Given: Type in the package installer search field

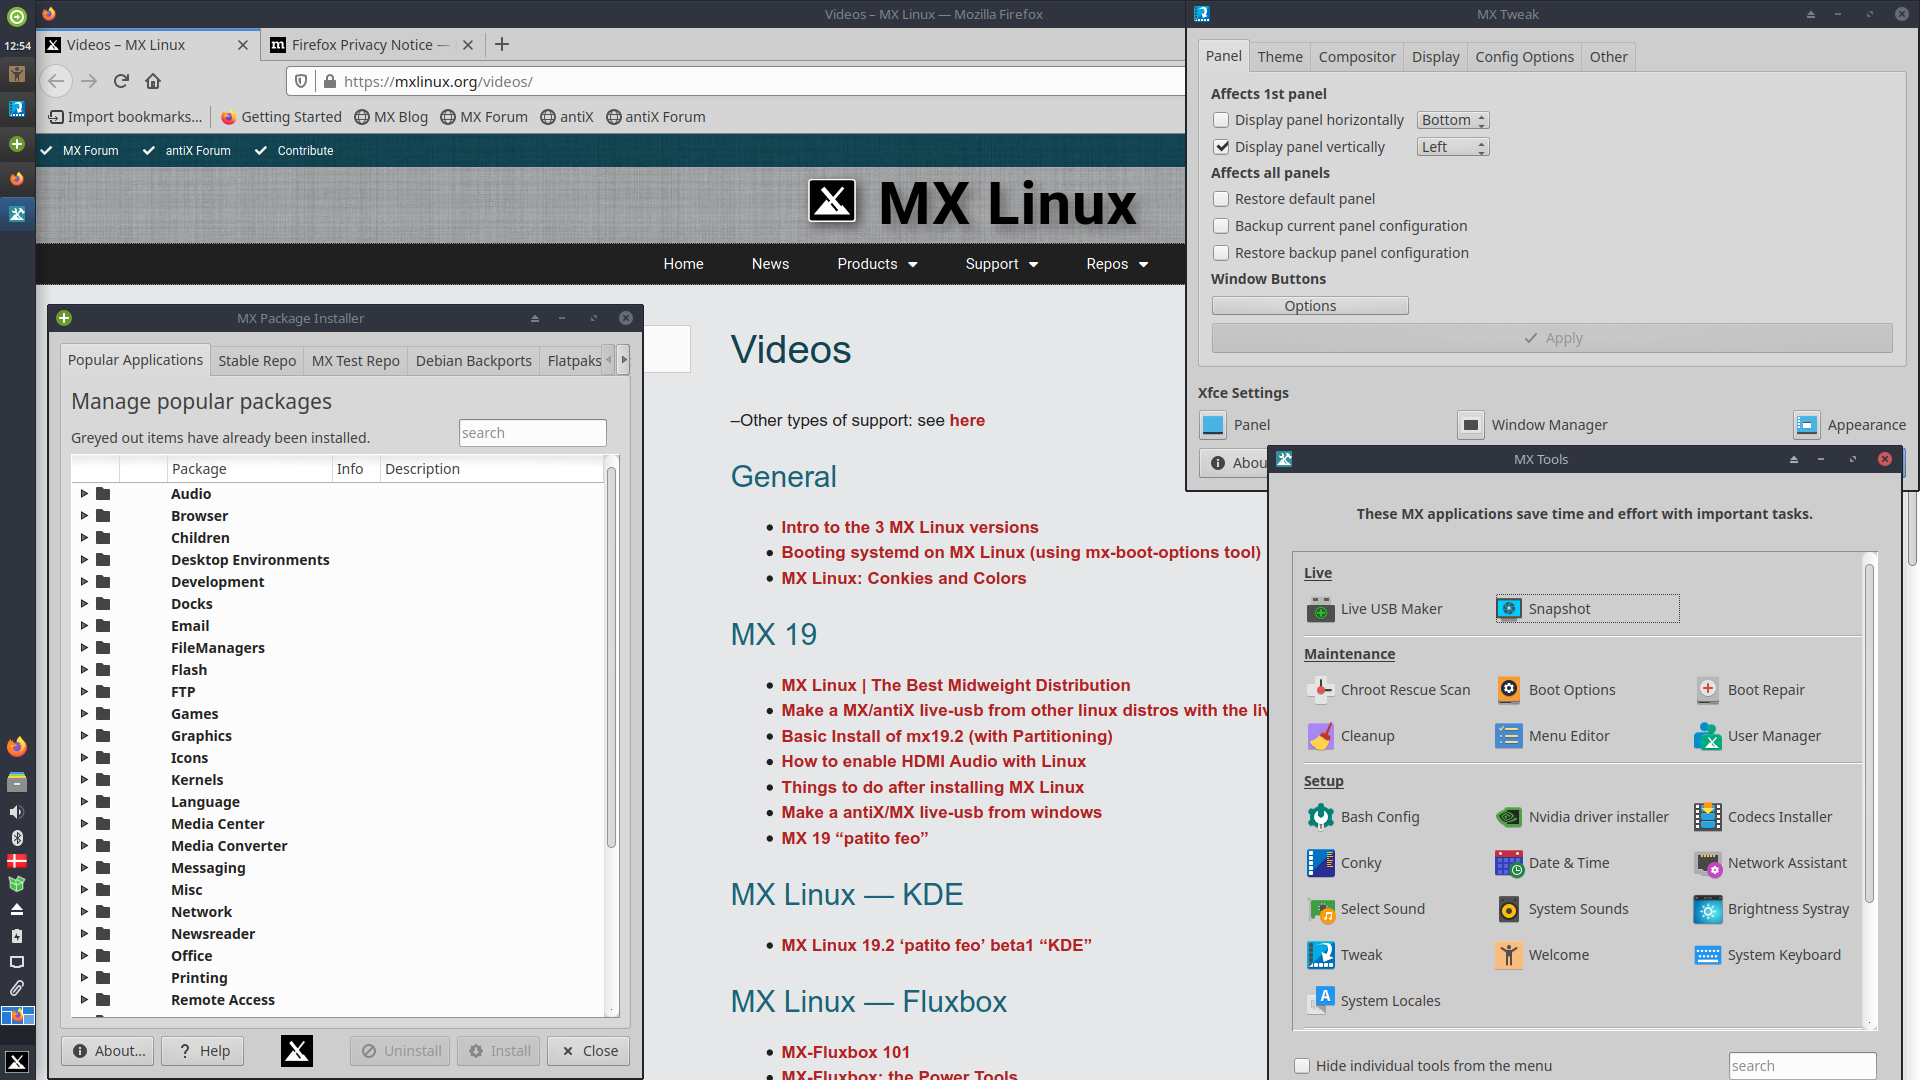Looking at the screenshot, I should pos(532,432).
